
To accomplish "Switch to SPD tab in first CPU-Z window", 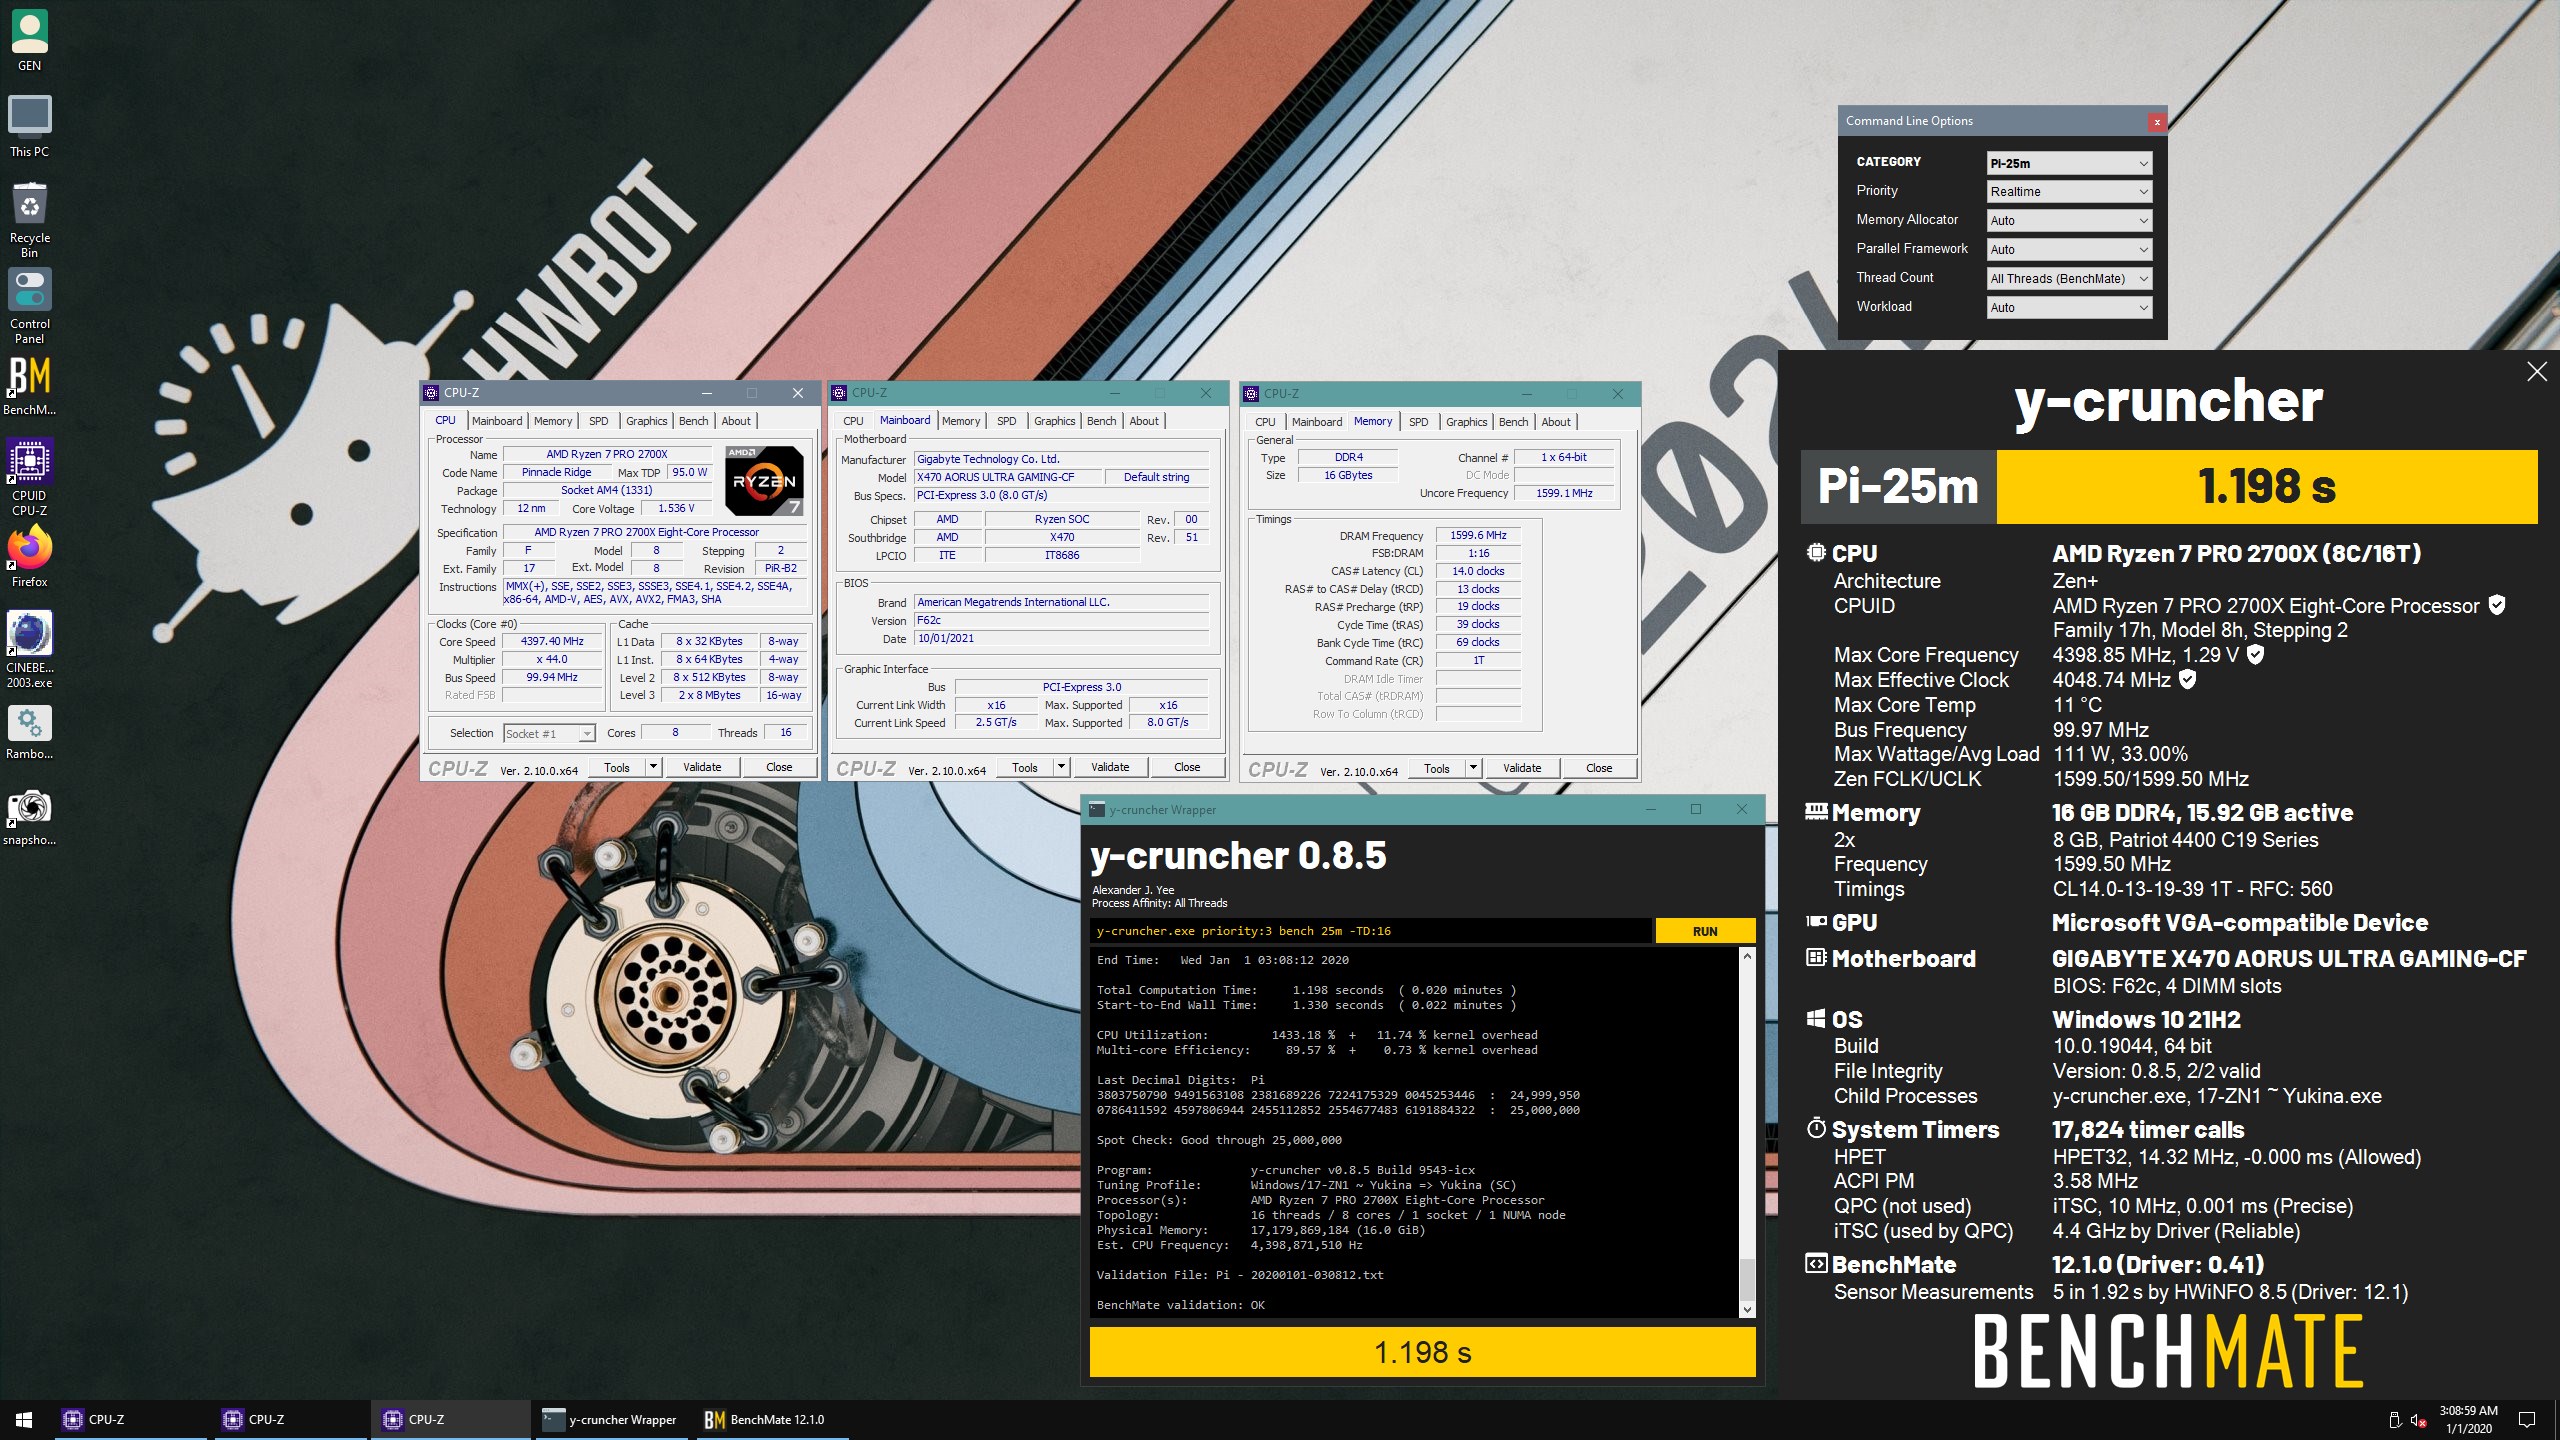I will click(x=598, y=421).
